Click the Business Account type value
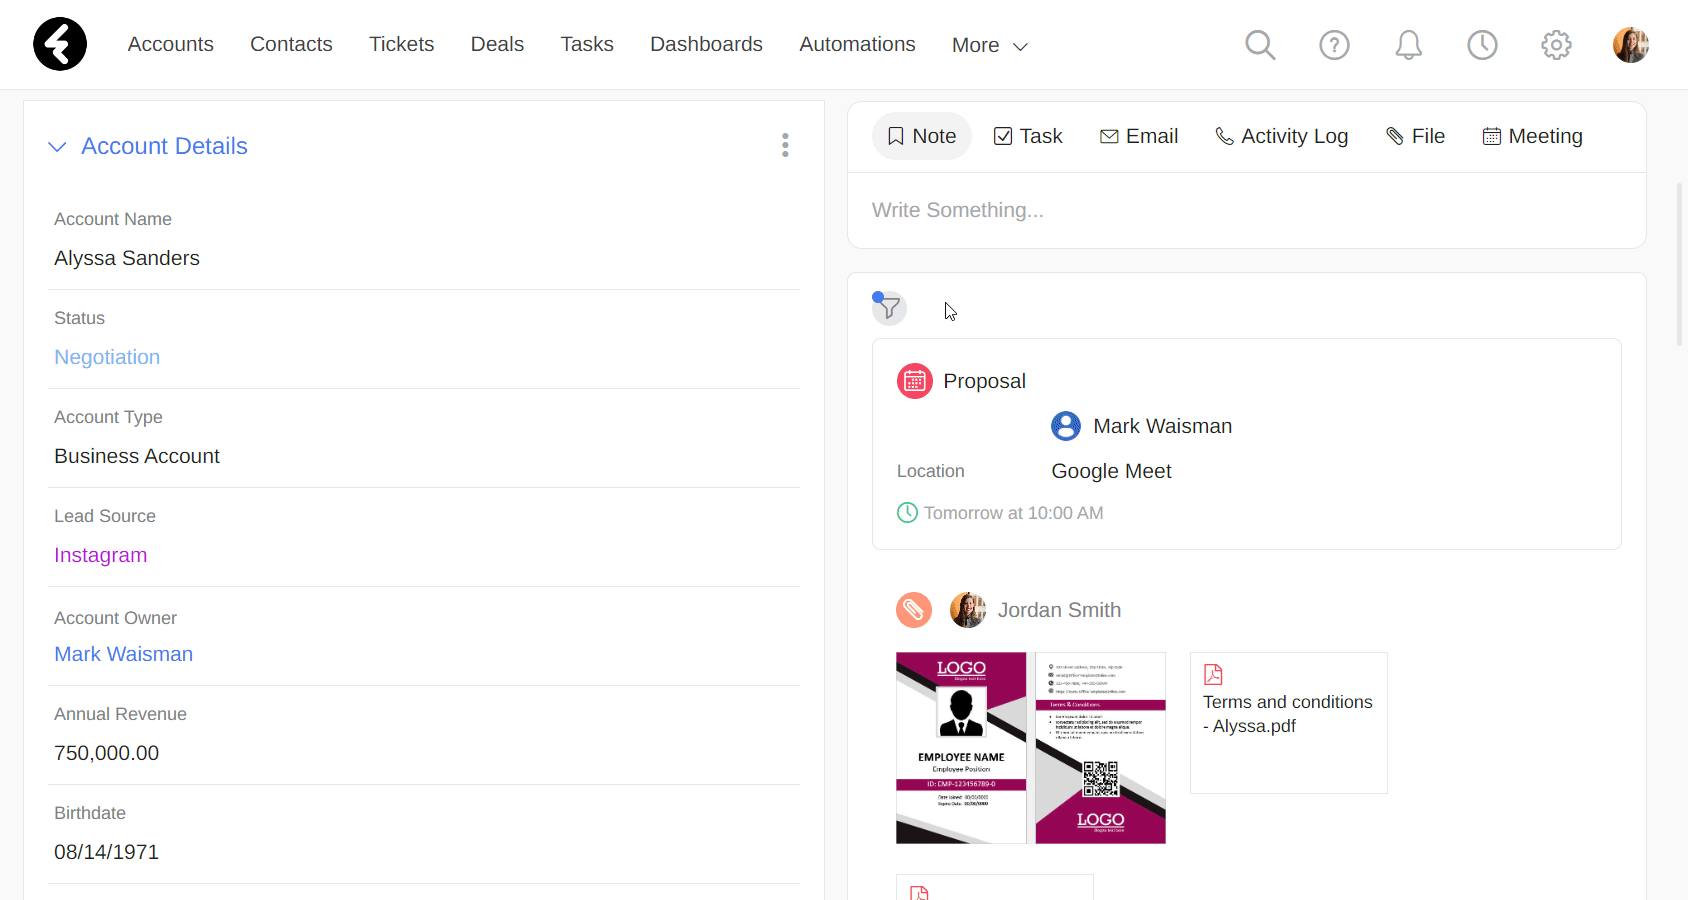This screenshot has height=900, width=1688. (137, 456)
